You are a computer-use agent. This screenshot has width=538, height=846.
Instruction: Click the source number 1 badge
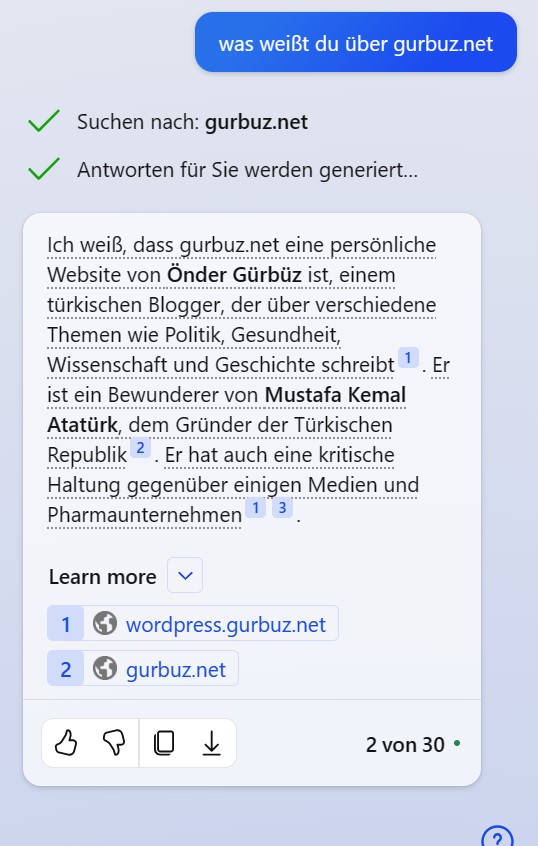pyautogui.click(x=65, y=623)
